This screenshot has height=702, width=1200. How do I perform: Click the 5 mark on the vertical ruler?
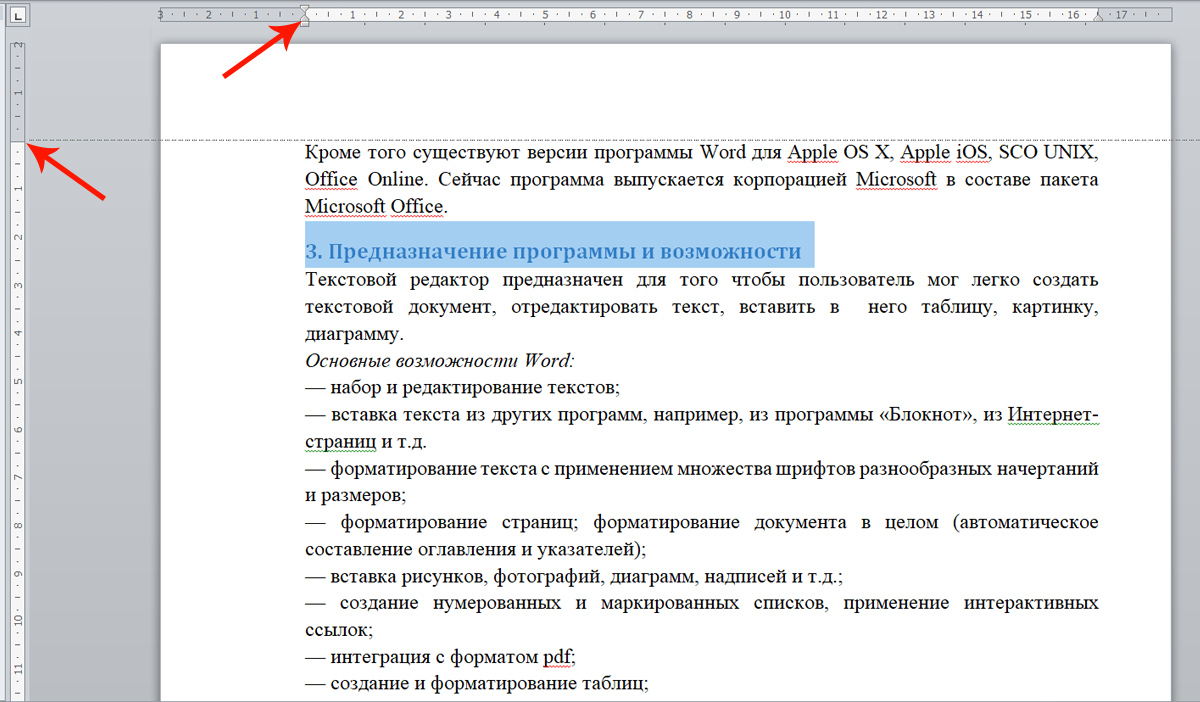point(18,382)
